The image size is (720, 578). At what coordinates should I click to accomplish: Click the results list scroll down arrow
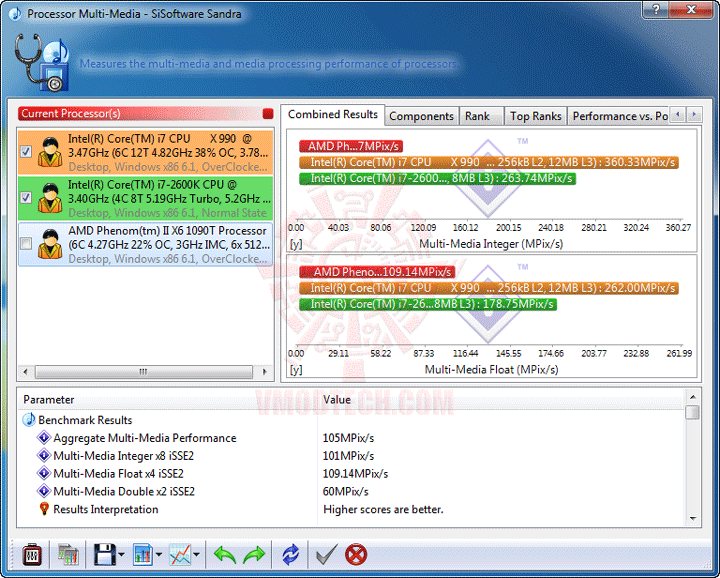(693, 519)
